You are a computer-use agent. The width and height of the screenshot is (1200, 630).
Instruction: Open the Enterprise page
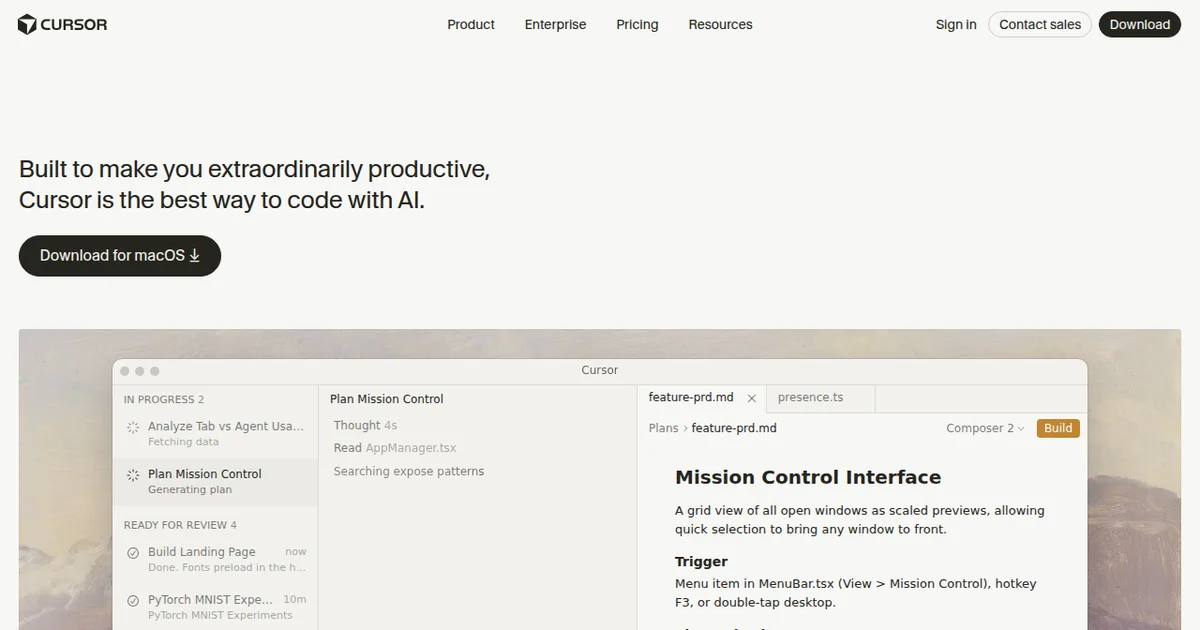[x=555, y=25]
